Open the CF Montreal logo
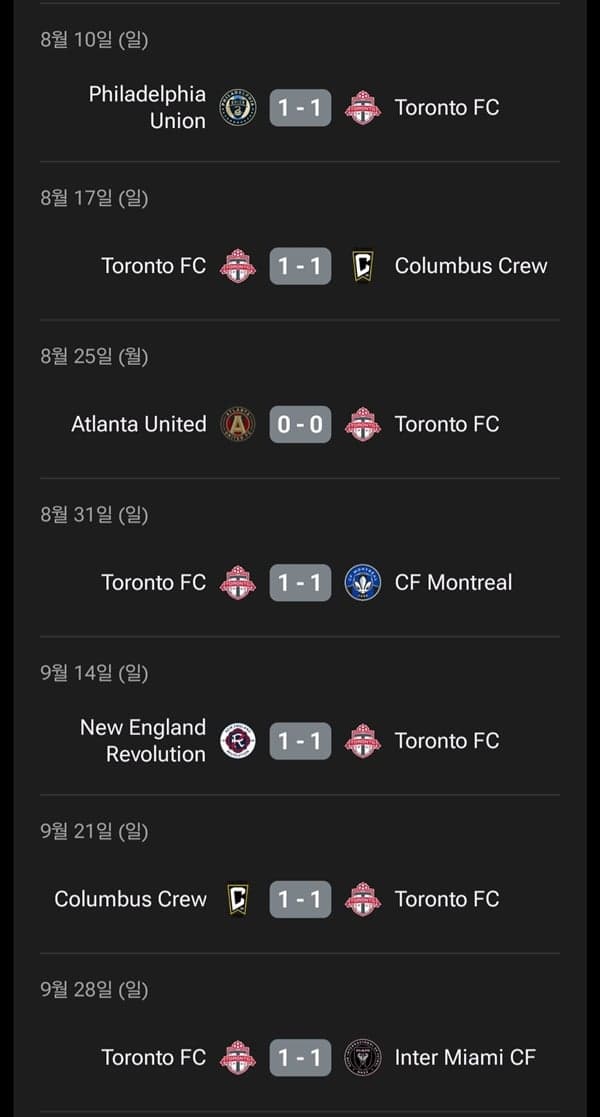The image size is (600, 1117). [363, 582]
